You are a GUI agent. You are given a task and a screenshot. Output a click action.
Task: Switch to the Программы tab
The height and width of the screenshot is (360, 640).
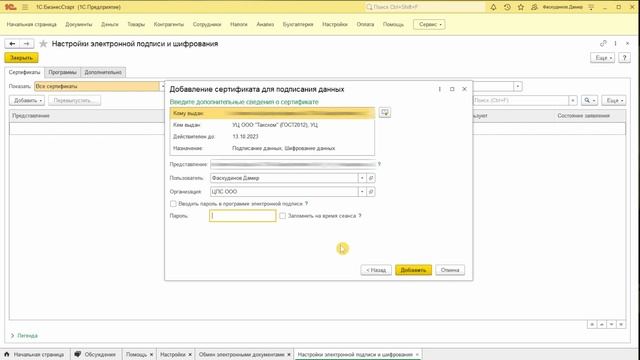pyautogui.click(x=62, y=72)
